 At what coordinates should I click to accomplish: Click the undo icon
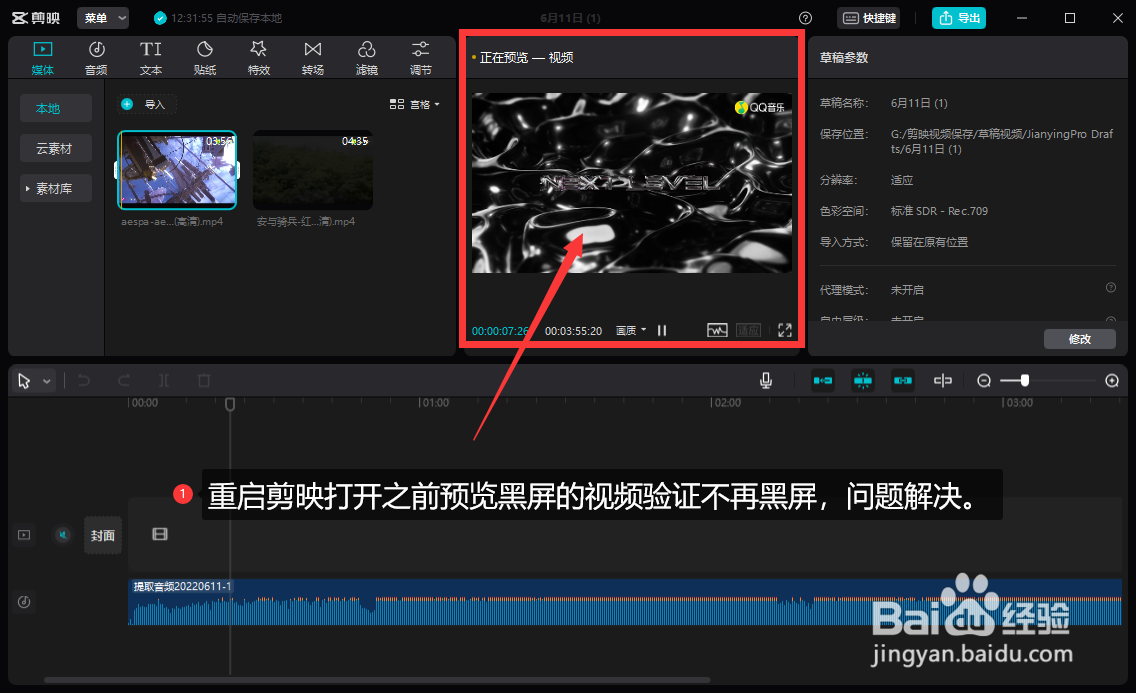pyautogui.click(x=84, y=380)
